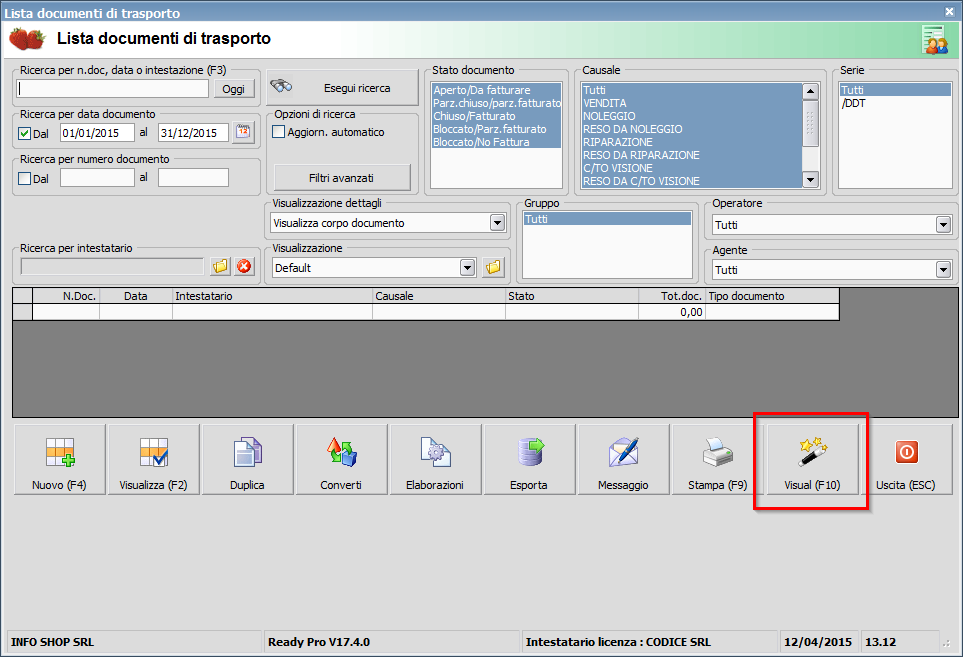Select RIPARAZIONE causale
The width and height of the screenshot is (963, 657).
point(692,142)
